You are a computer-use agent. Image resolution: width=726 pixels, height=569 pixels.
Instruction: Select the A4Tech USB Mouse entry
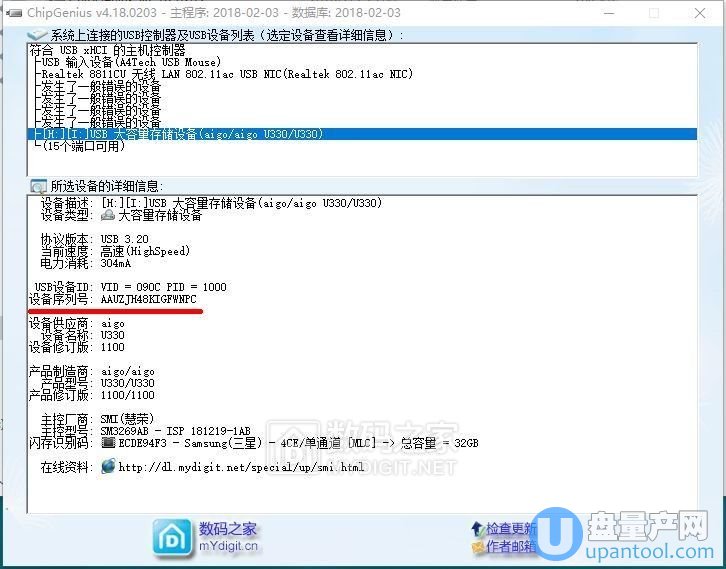pyautogui.click(x=132, y=62)
